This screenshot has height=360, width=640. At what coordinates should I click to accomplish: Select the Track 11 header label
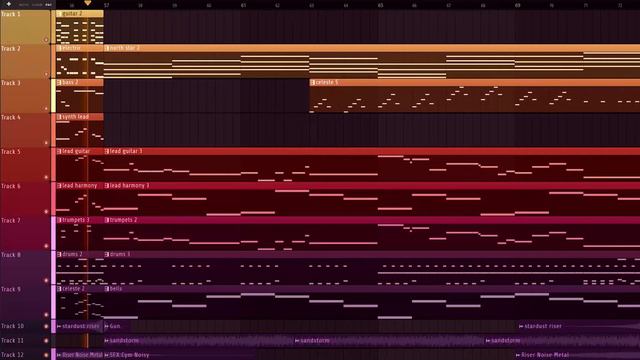coord(12,340)
